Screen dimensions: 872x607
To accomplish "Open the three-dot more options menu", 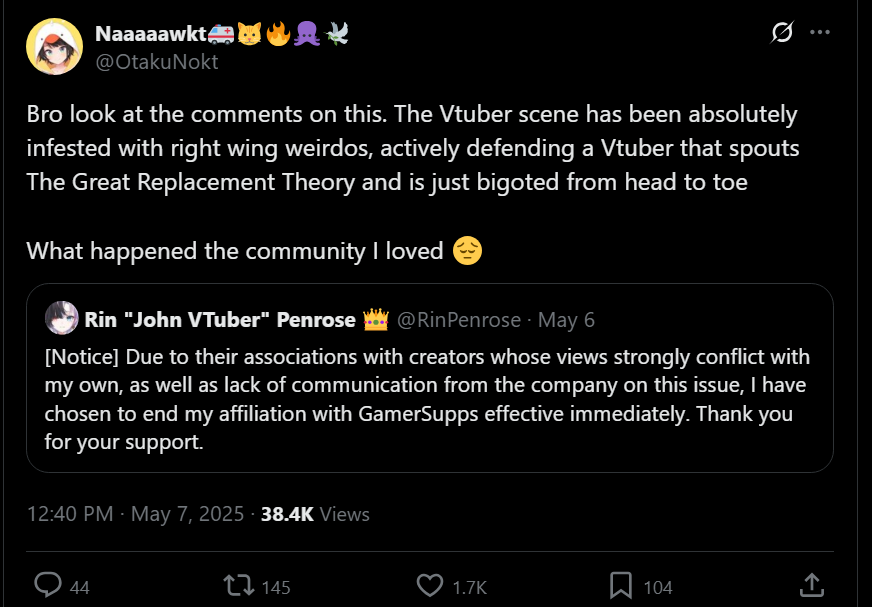I will tap(820, 33).
